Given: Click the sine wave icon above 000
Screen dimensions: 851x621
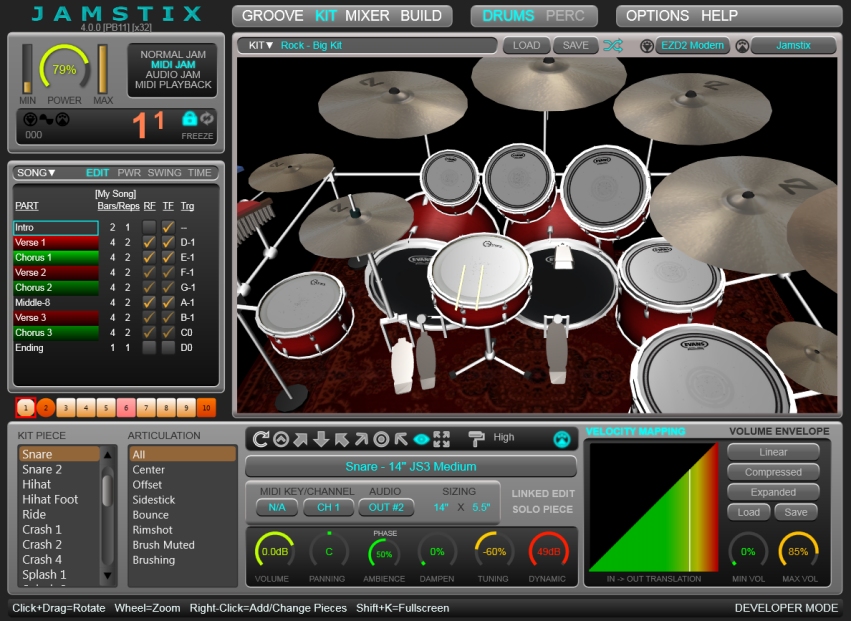Looking at the screenshot, I should 46,119.
